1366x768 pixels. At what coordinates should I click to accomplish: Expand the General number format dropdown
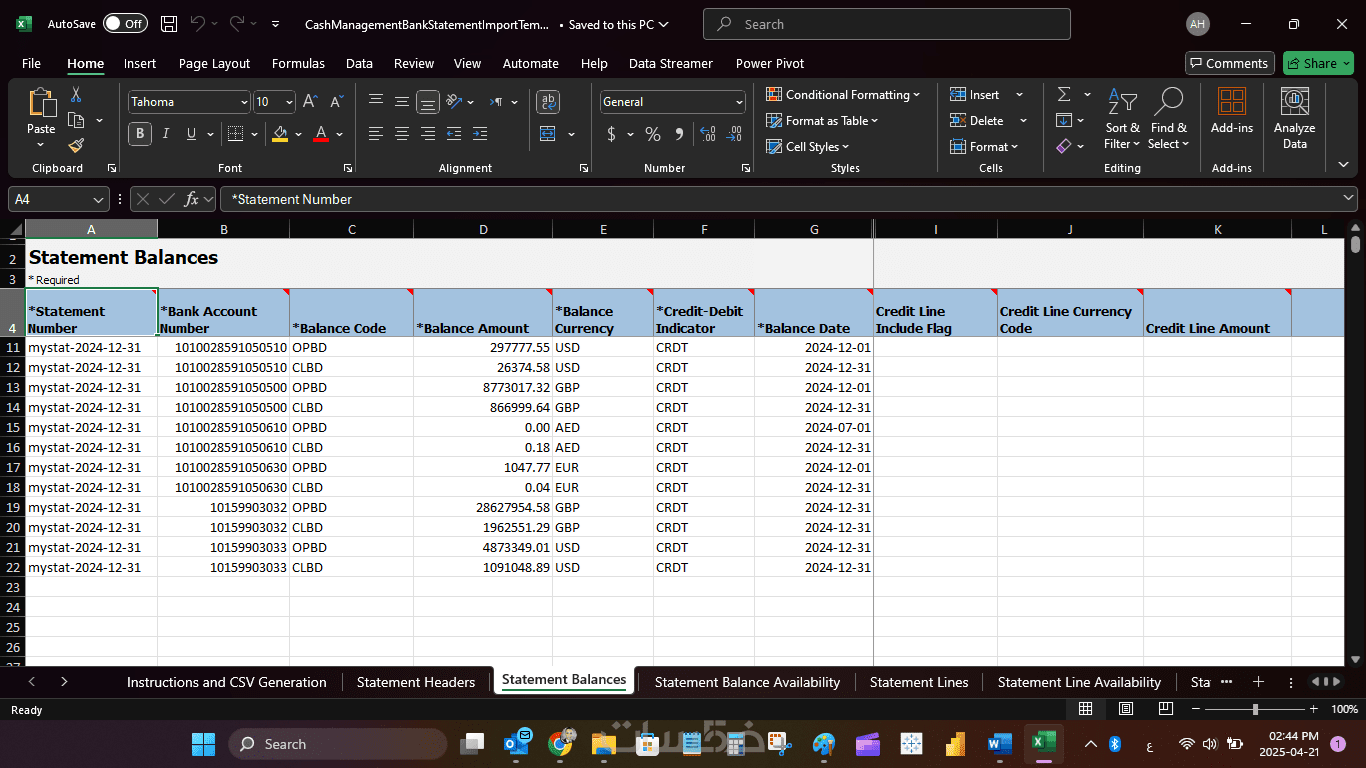[x=739, y=102]
